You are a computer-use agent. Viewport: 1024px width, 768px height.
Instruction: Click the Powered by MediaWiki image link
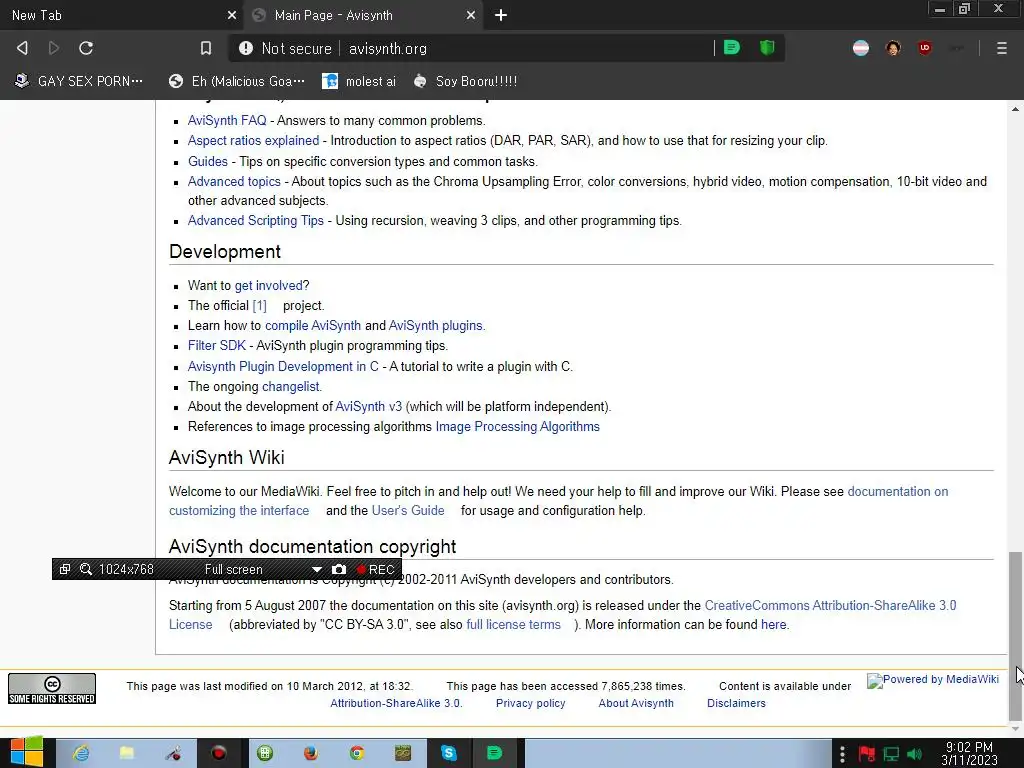tap(933, 680)
